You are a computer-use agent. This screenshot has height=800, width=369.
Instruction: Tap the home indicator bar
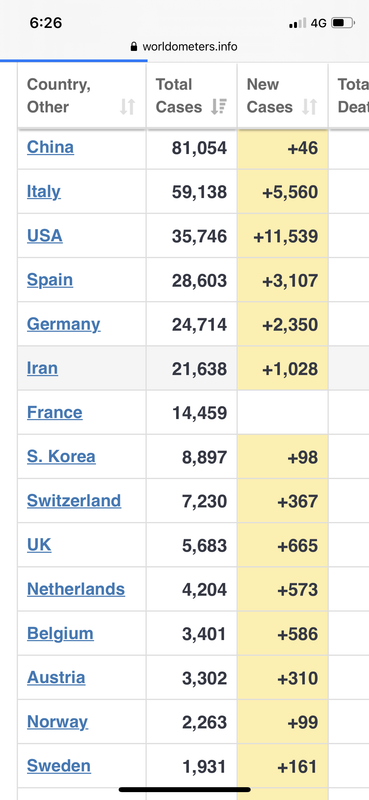click(184, 790)
